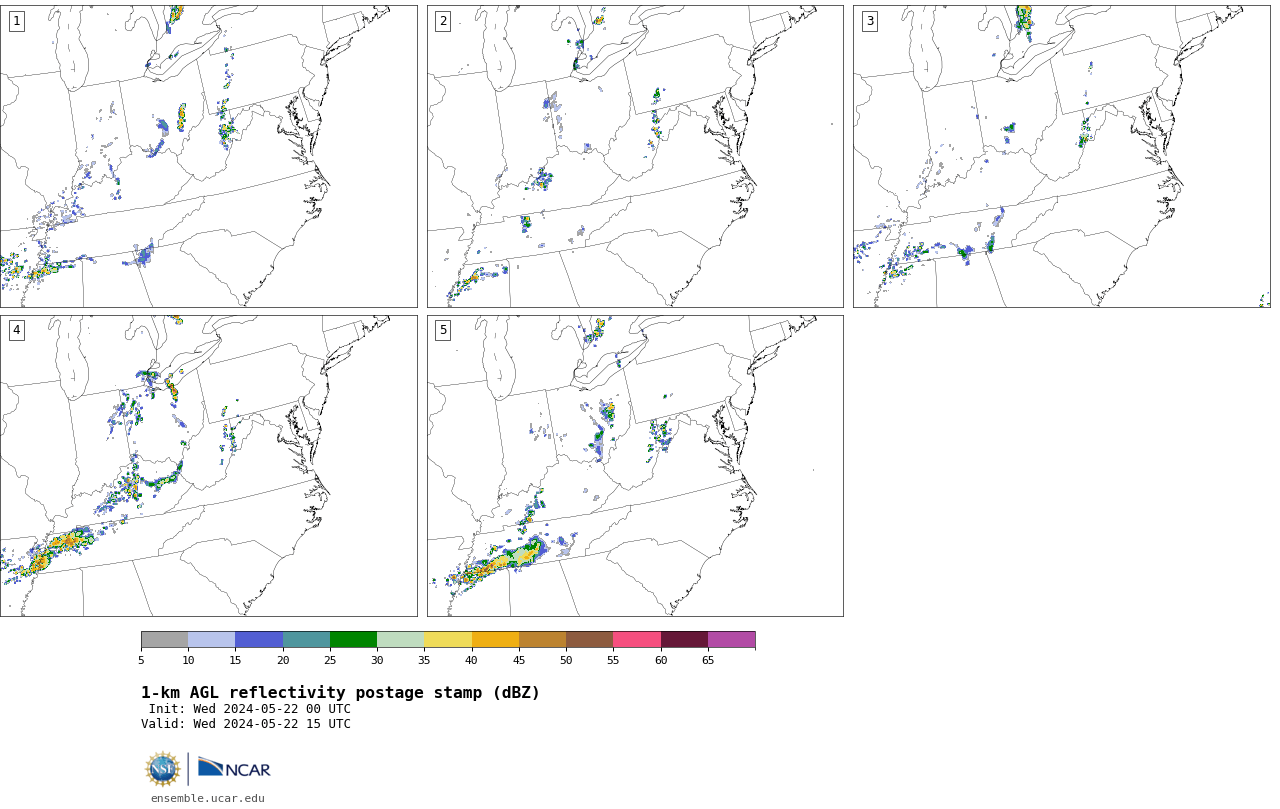Open ensemble member 3 reflectivity map
The width and height of the screenshot is (1280, 809).
pos(1061,156)
